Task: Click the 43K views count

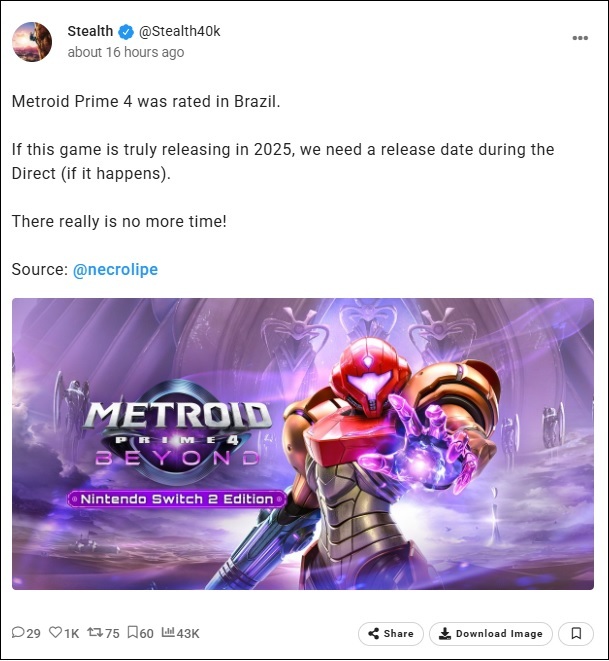Action: 188,633
